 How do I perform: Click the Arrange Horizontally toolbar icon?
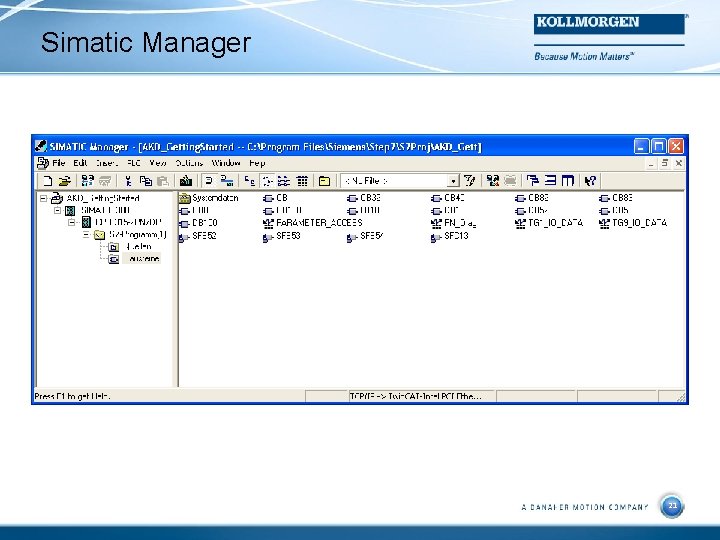tap(551, 181)
